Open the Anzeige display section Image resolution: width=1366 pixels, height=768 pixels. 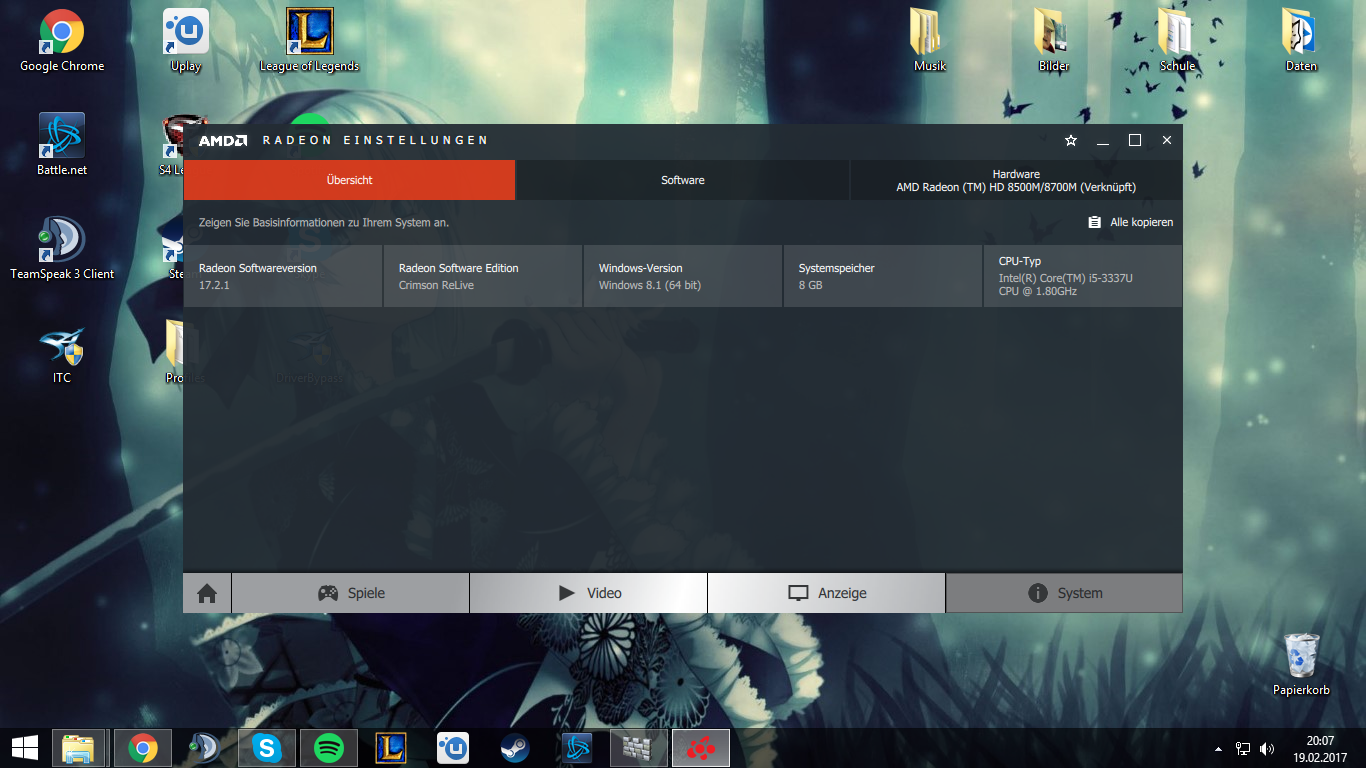[x=827, y=593]
